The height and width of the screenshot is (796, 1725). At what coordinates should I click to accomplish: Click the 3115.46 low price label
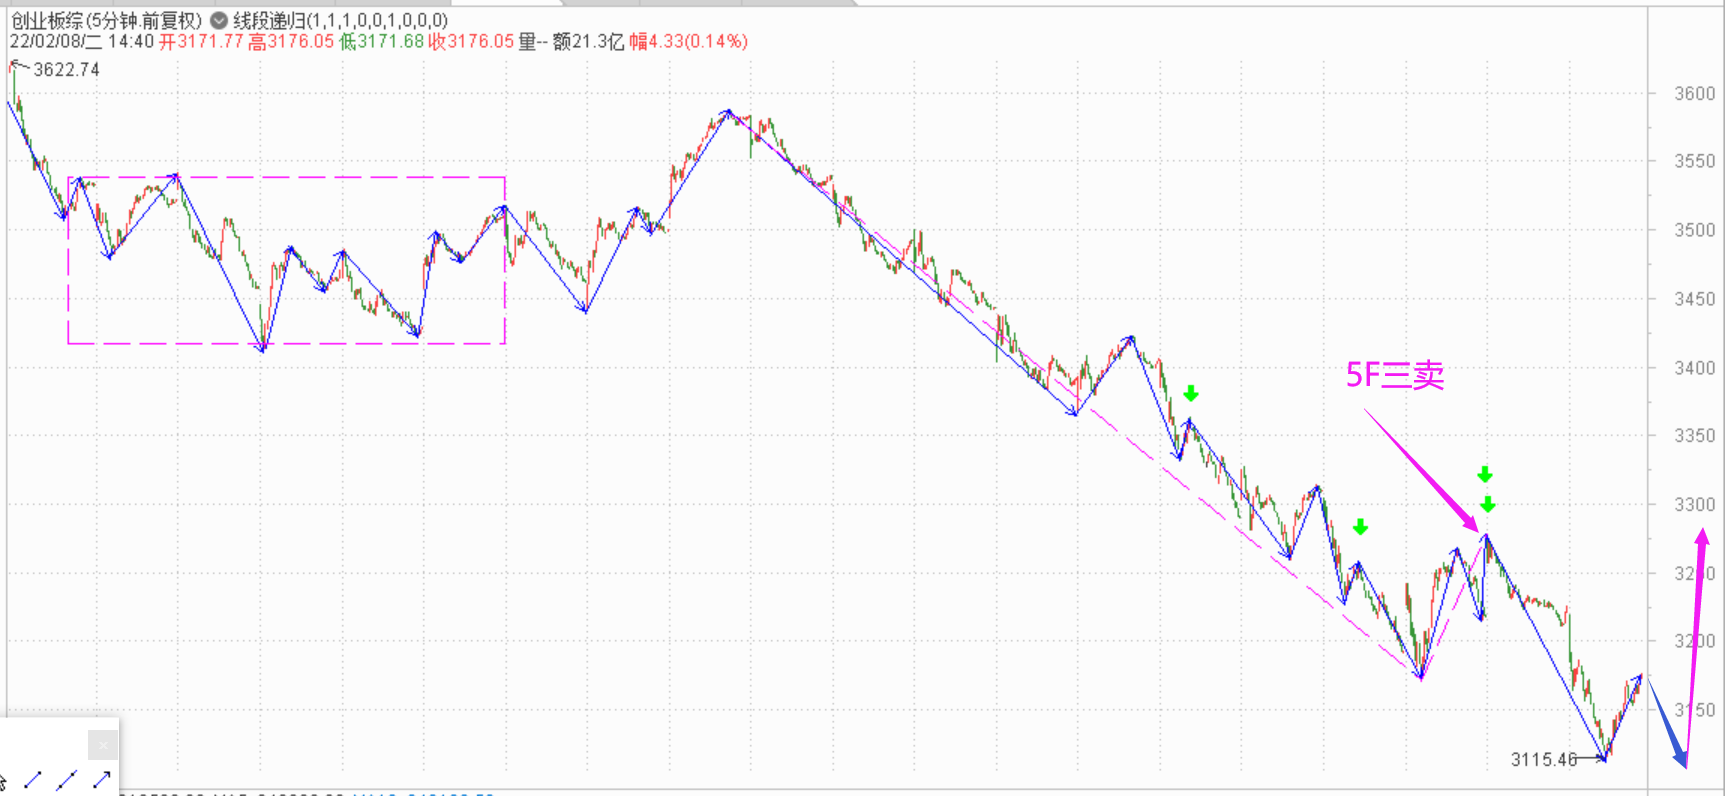1543,759
